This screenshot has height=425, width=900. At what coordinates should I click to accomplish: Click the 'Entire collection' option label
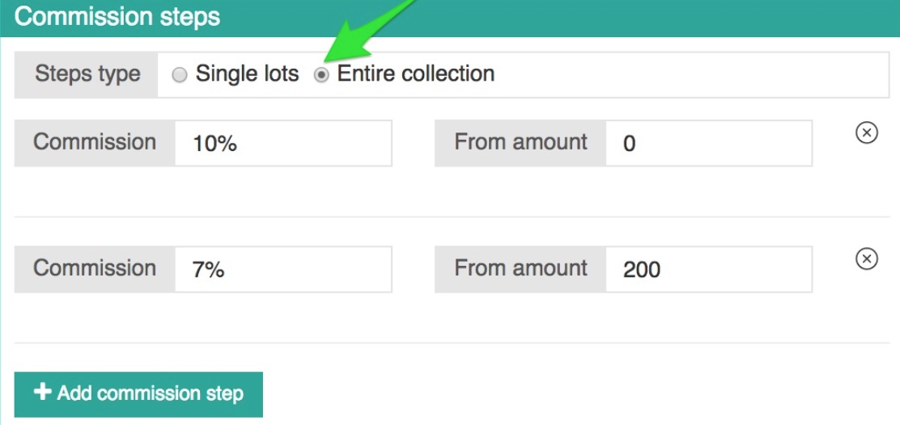(x=415, y=74)
